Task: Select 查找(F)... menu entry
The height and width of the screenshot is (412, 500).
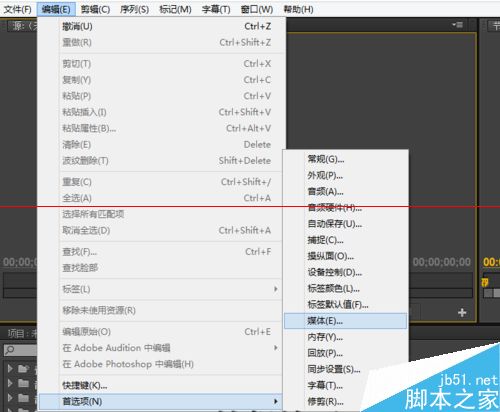Action: point(162,252)
